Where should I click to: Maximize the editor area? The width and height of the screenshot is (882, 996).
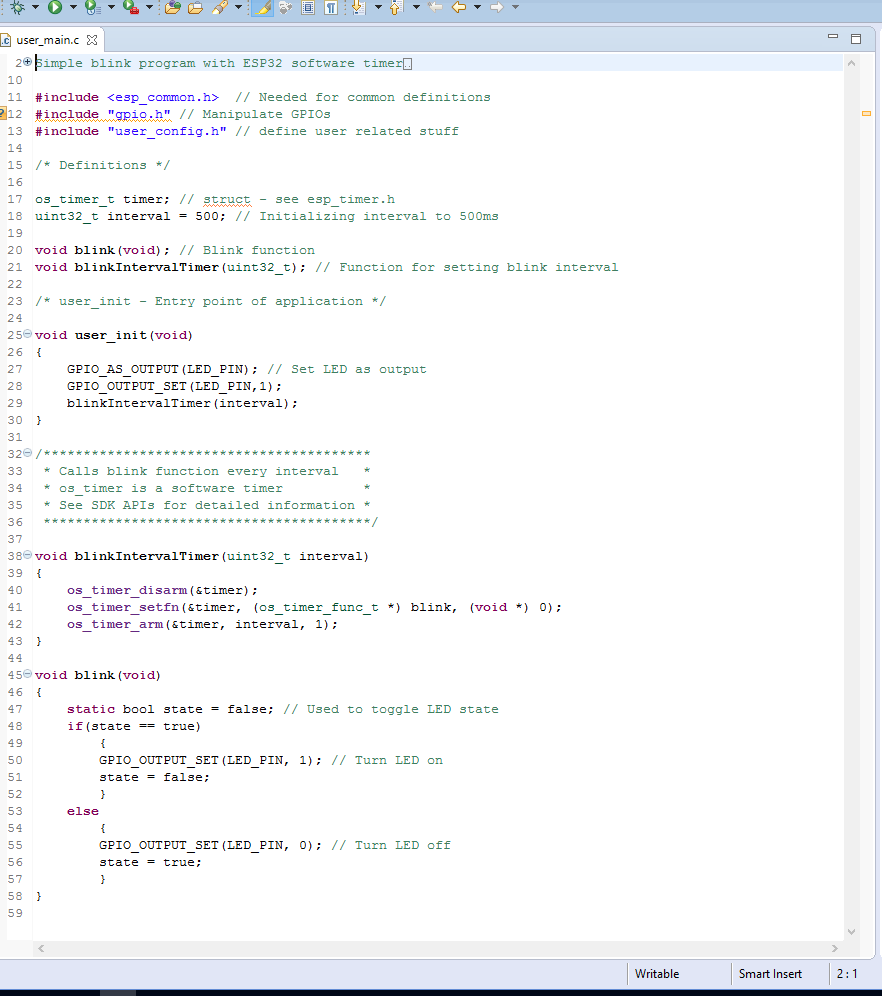tap(856, 39)
